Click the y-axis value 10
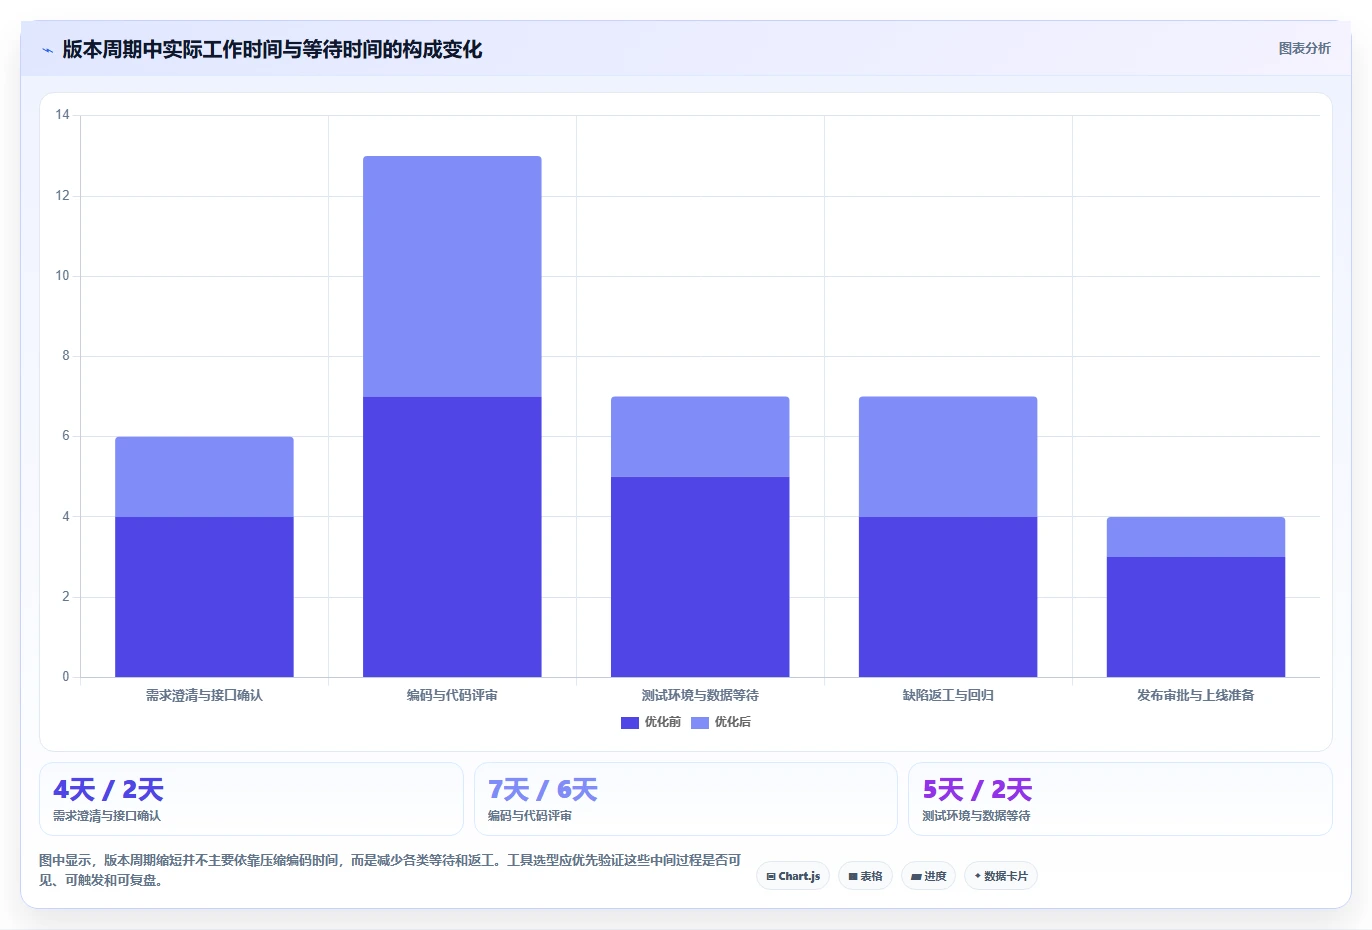 pos(63,276)
